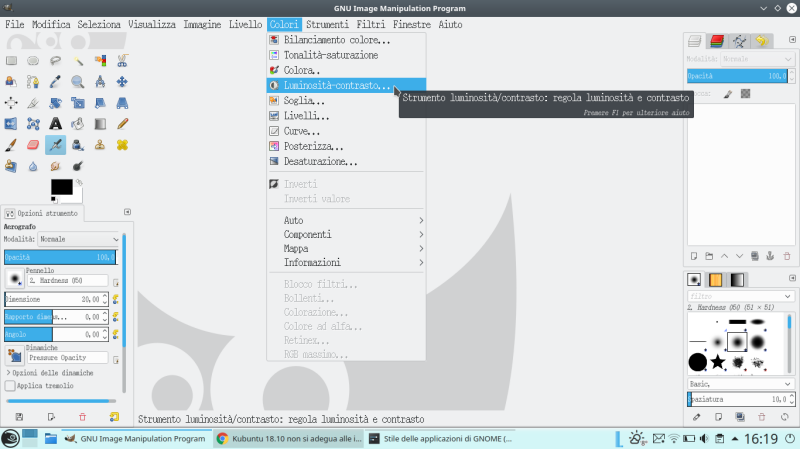Select the Scissors Select tool

click(x=122, y=61)
